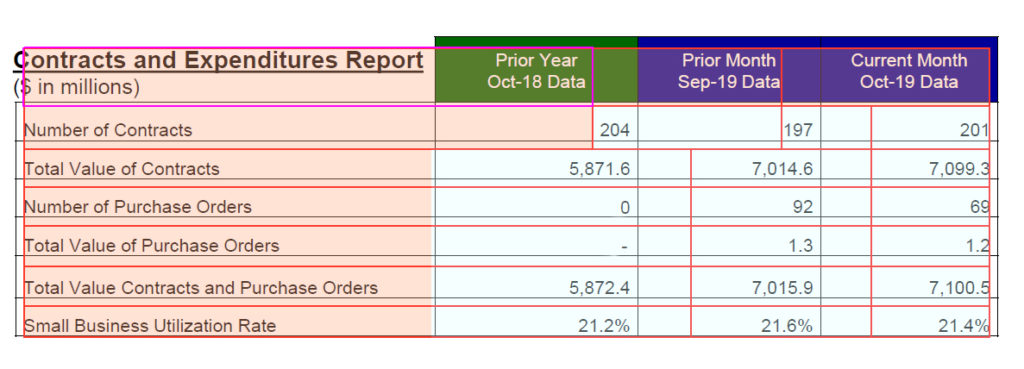
Task: Click the Number of Purchase Orders label
Action: coord(138,206)
